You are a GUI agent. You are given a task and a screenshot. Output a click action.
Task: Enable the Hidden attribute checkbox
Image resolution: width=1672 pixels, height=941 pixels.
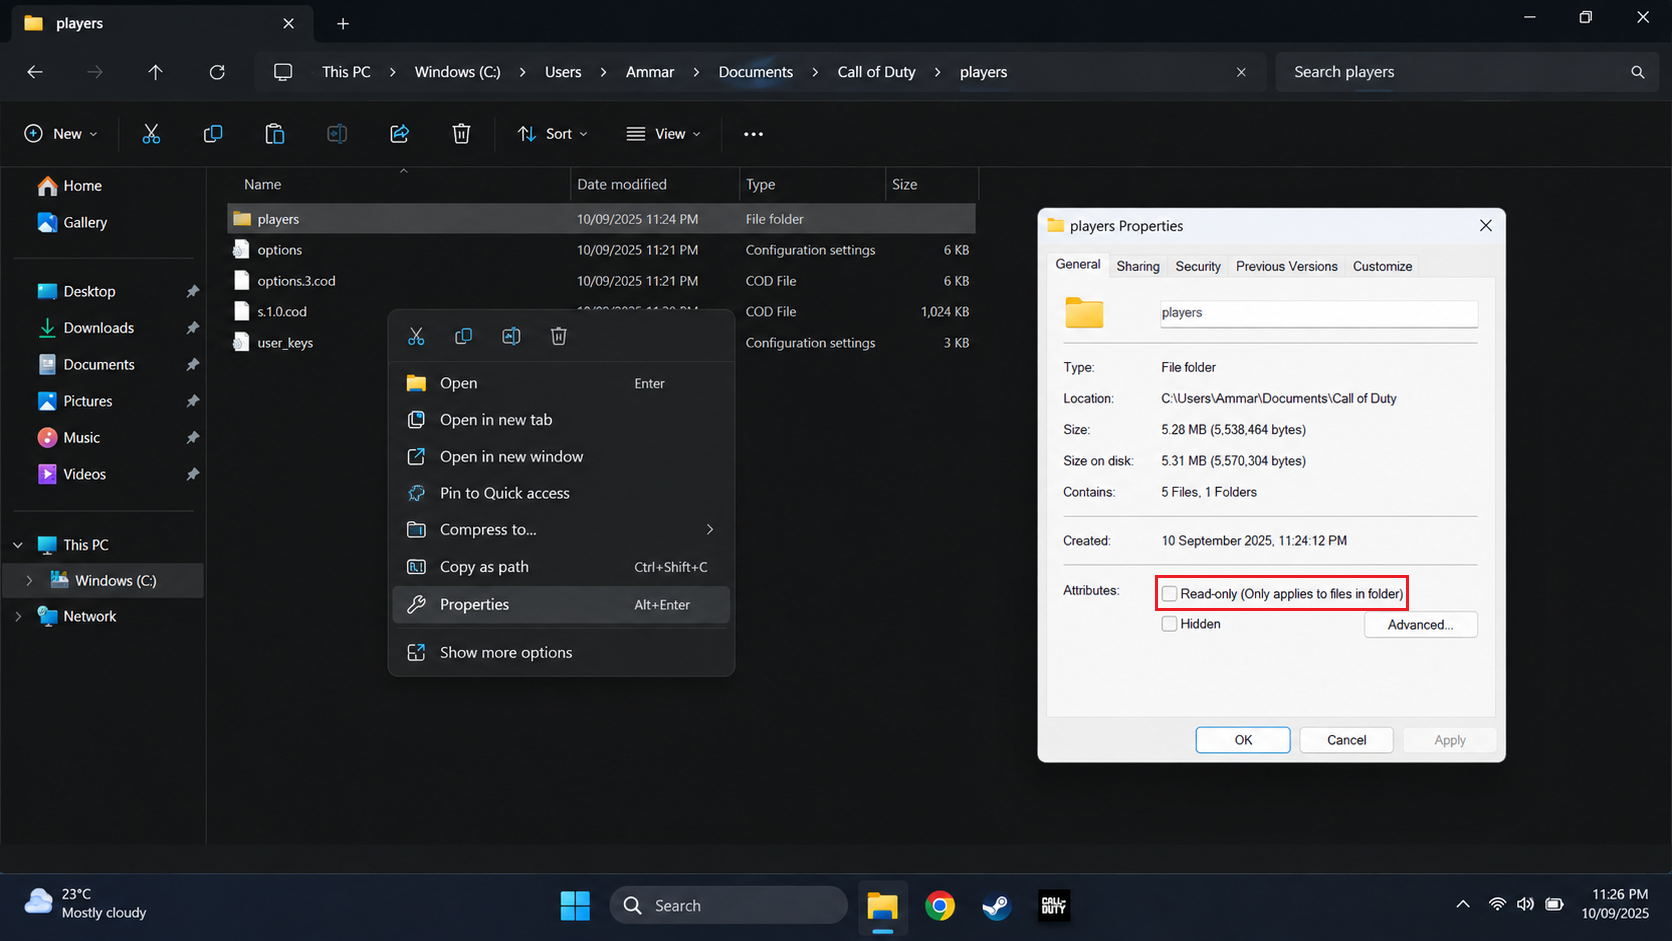pos(1169,624)
